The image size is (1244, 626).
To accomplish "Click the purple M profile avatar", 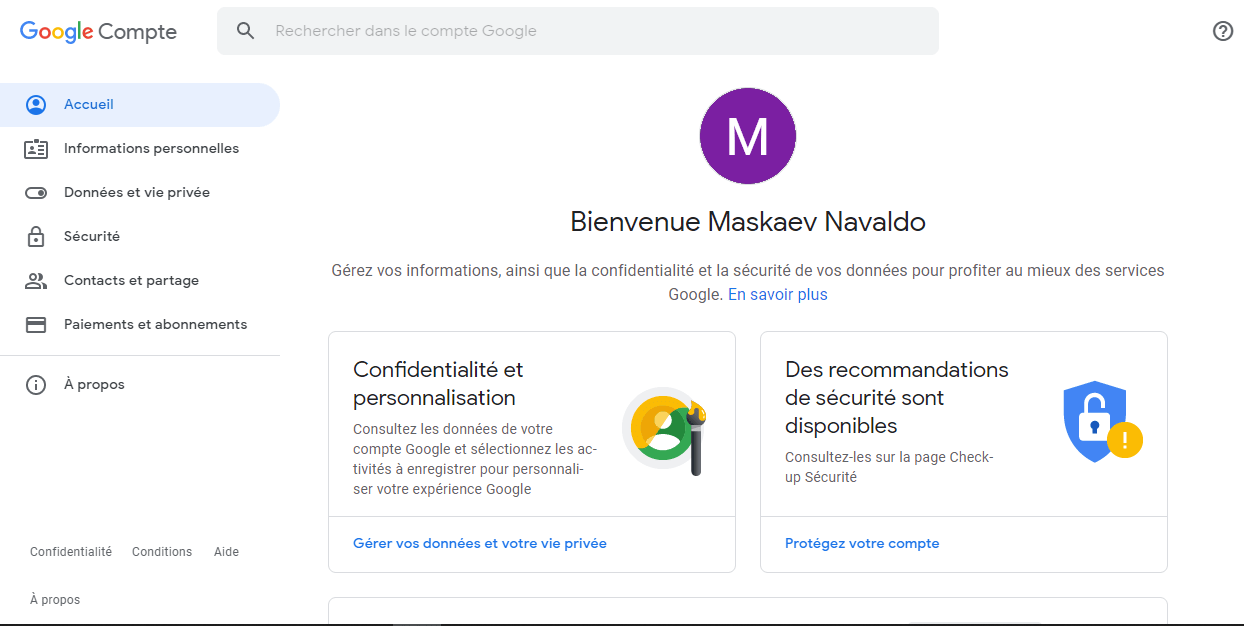I will [748, 136].
